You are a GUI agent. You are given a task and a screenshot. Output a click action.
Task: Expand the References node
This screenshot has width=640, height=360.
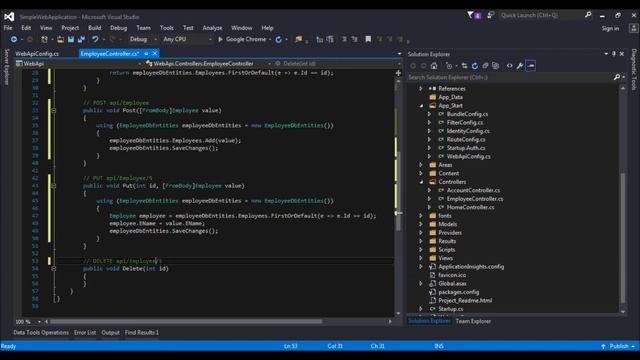[x=421, y=89]
